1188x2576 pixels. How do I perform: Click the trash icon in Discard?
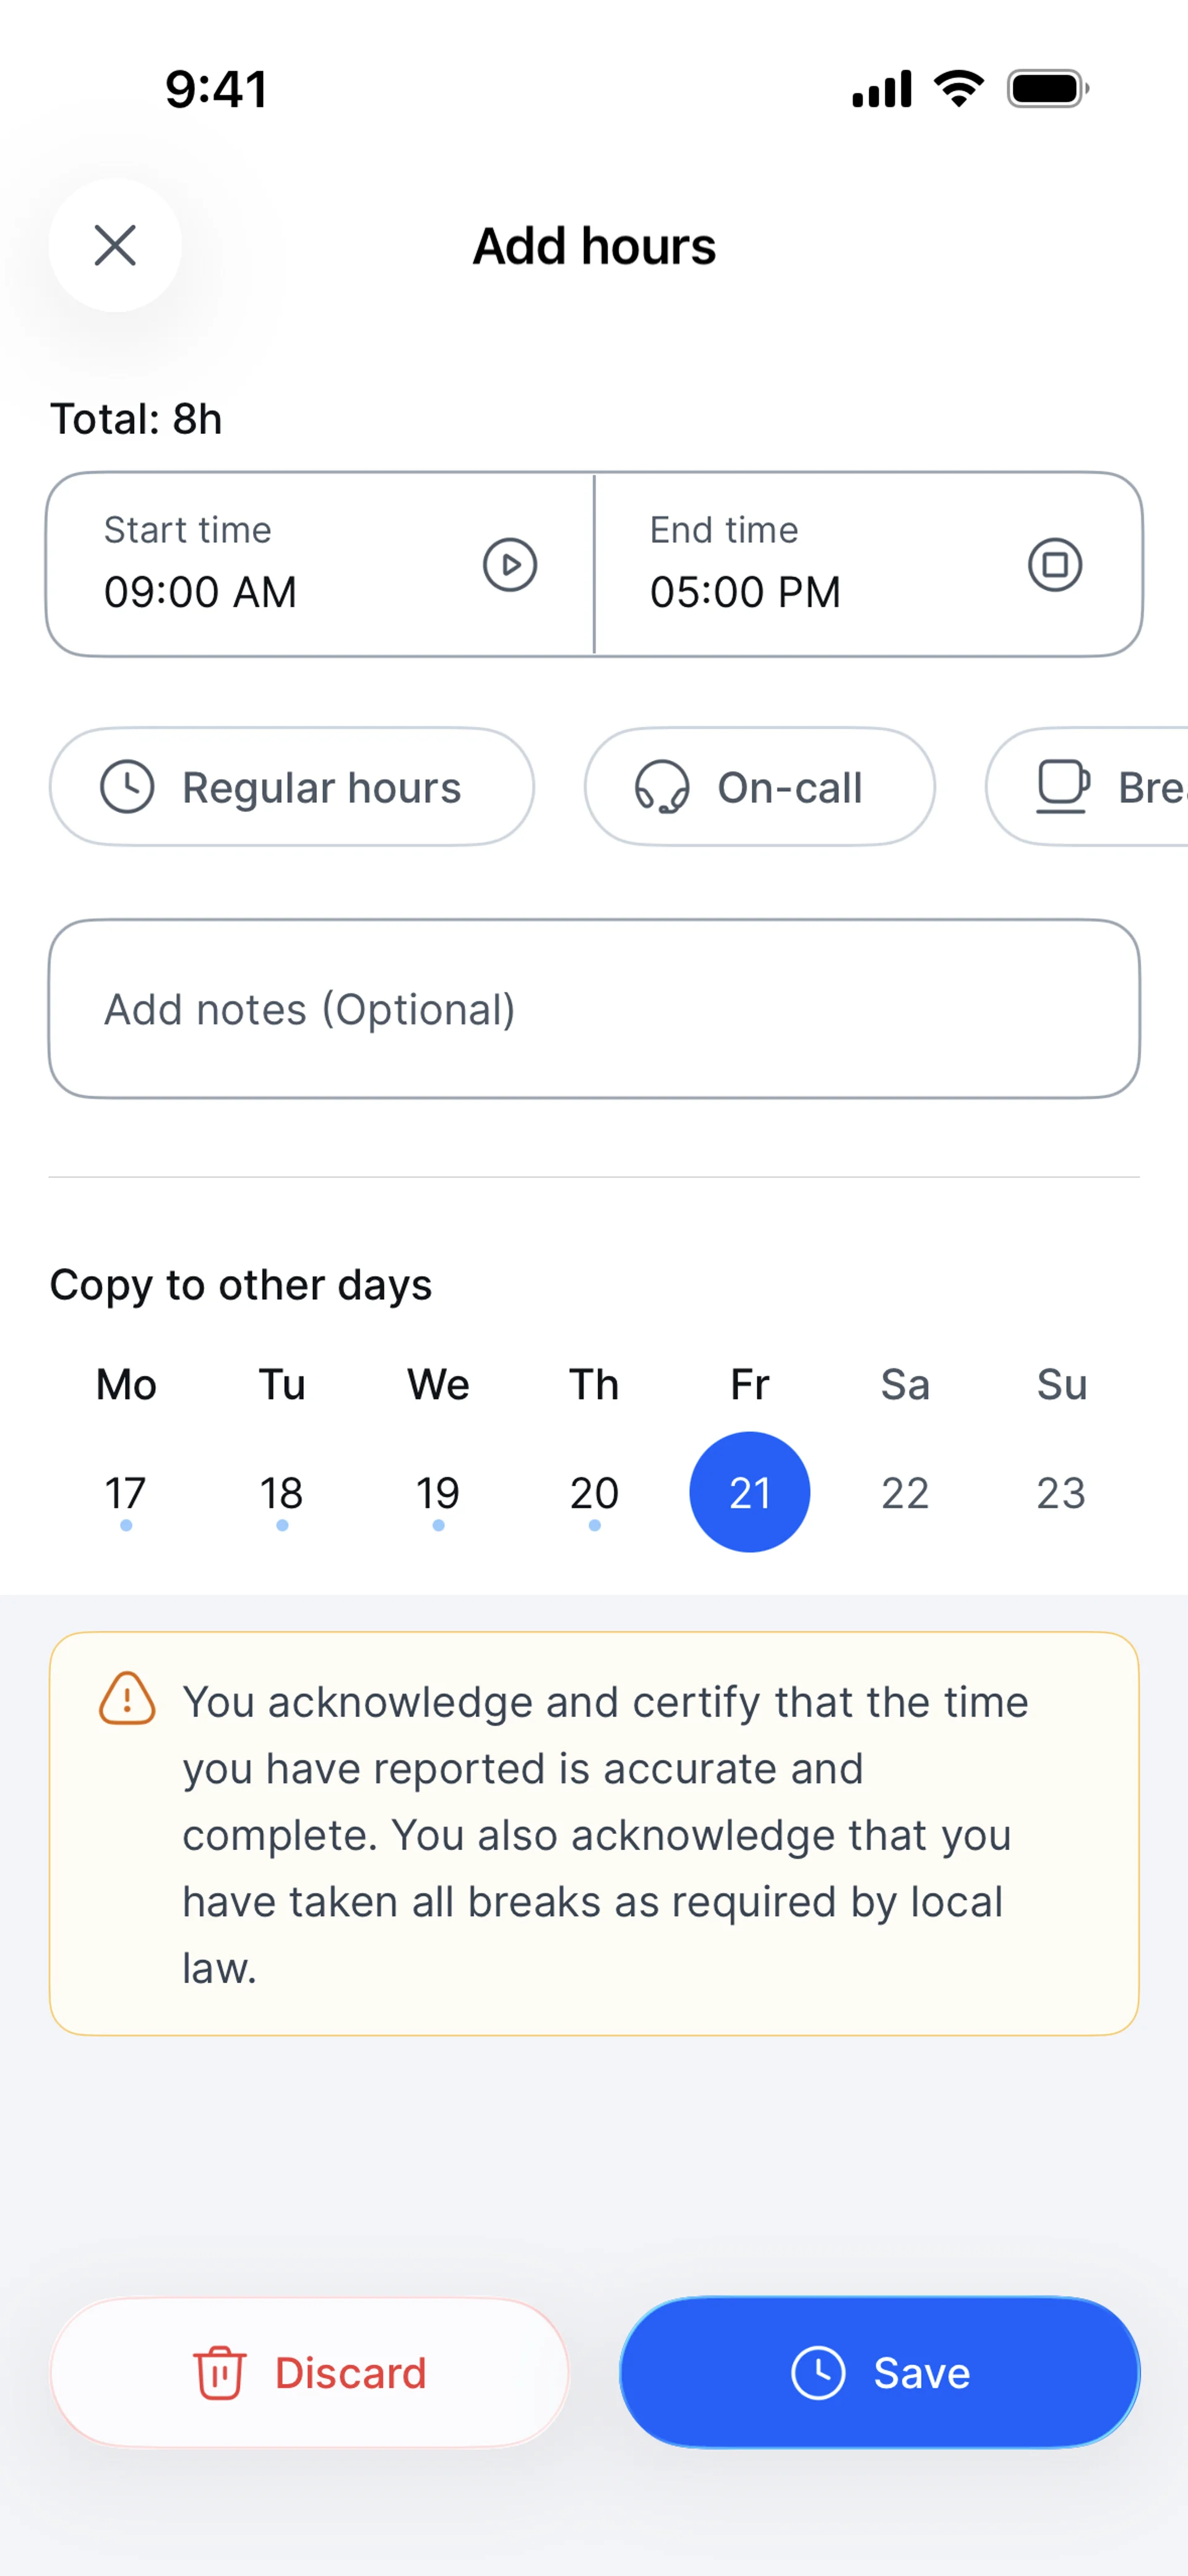219,2373
